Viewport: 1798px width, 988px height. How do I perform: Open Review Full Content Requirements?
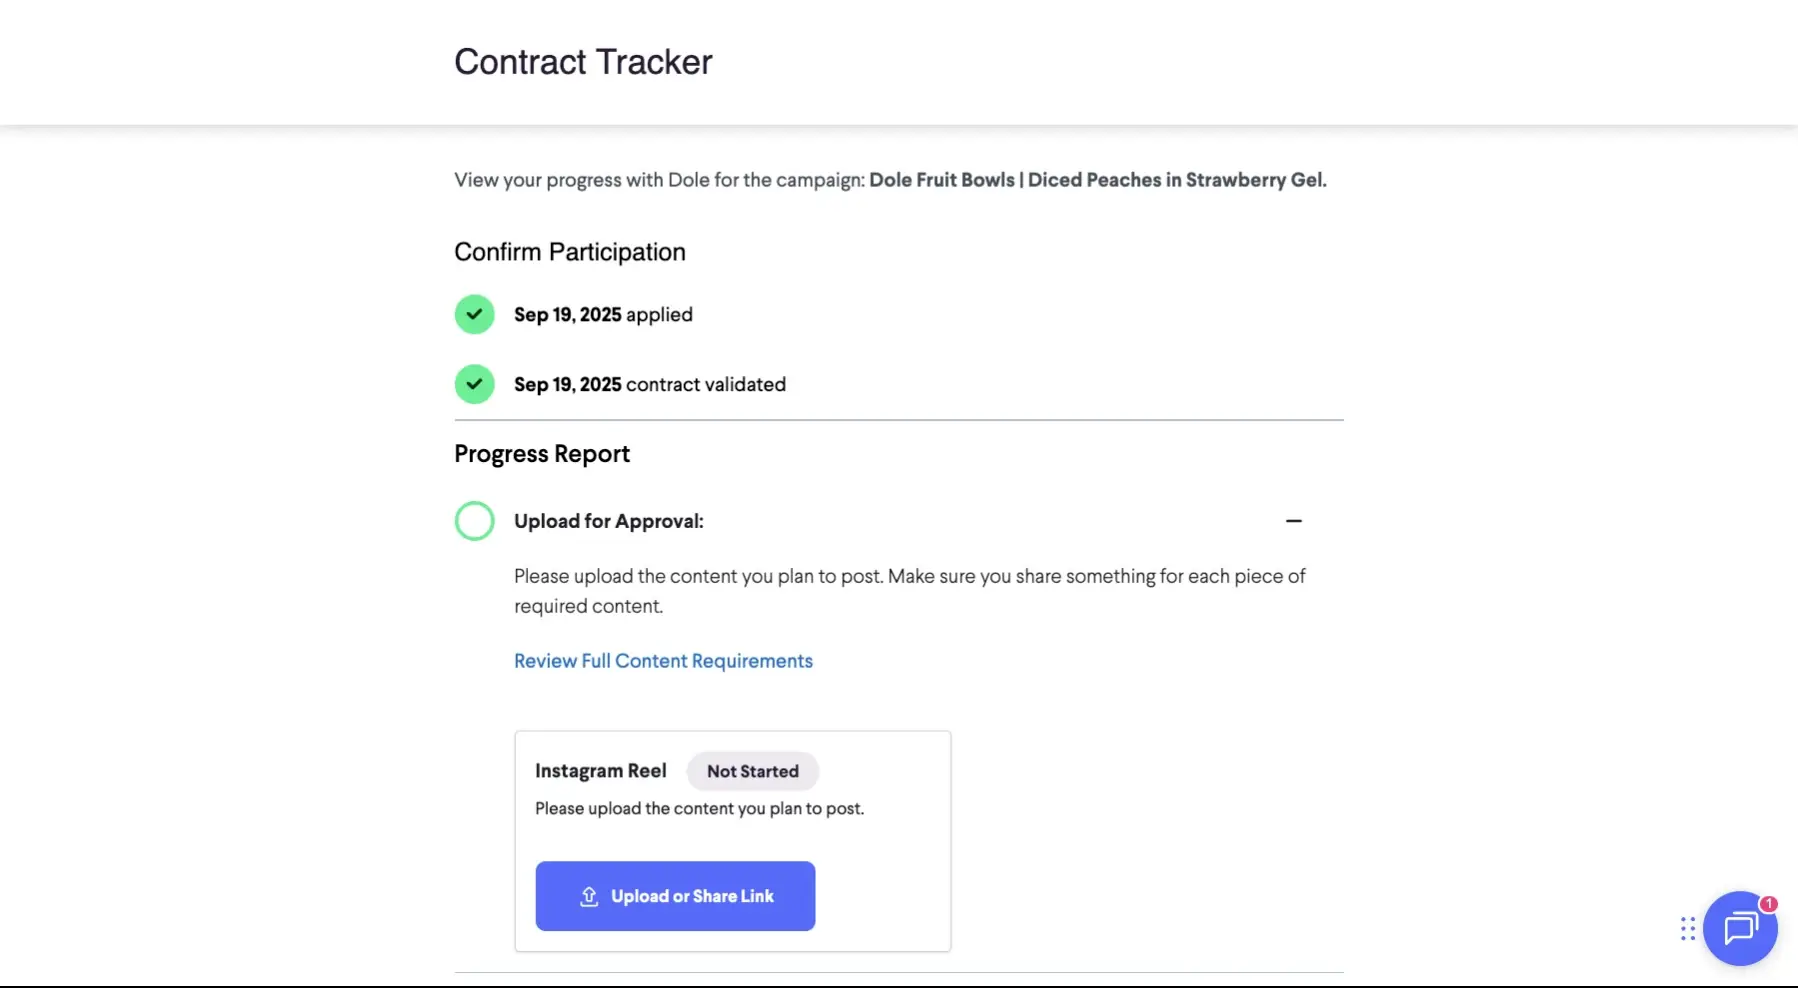pos(663,660)
